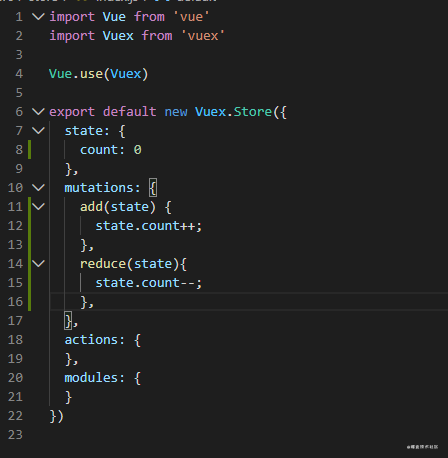Click the reduce method name on line 14
Viewport: 448px width, 458px height.
click(x=103, y=264)
